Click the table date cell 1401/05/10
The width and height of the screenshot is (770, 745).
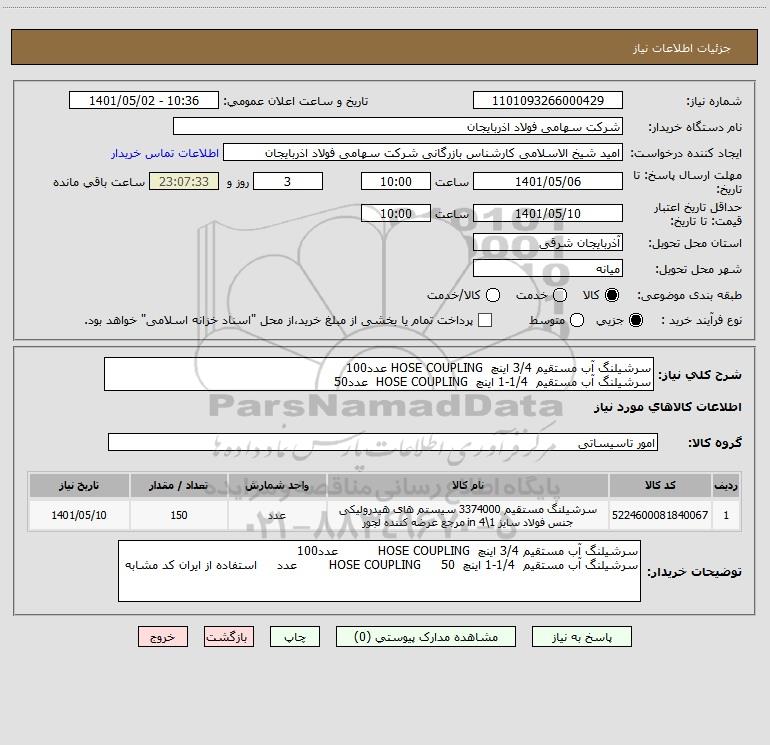(x=79, y=515)
